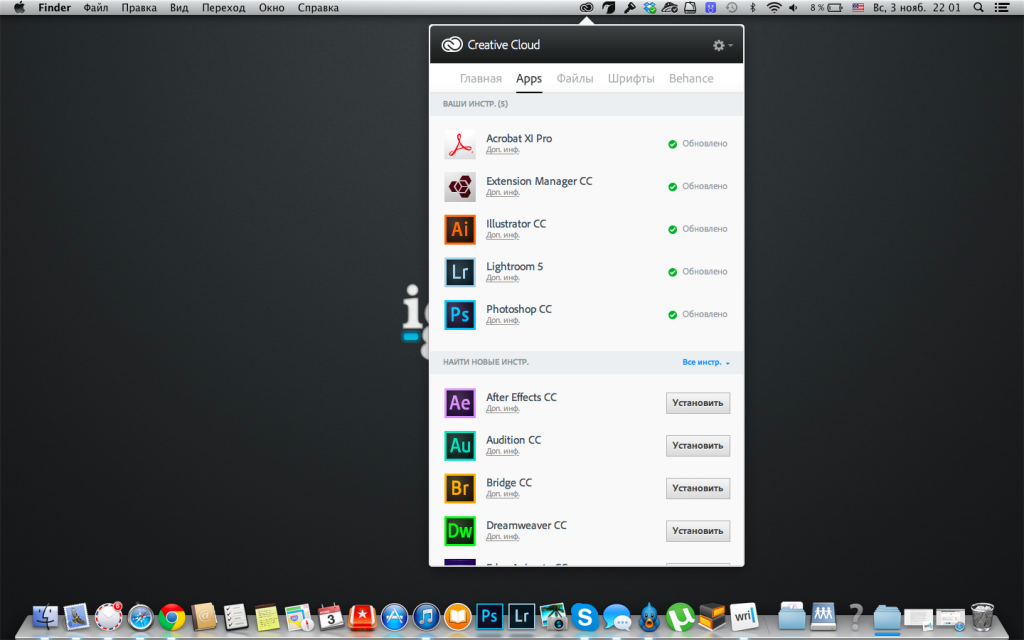
Task: Open the gear settings dropdown
Action: point(722,45)
